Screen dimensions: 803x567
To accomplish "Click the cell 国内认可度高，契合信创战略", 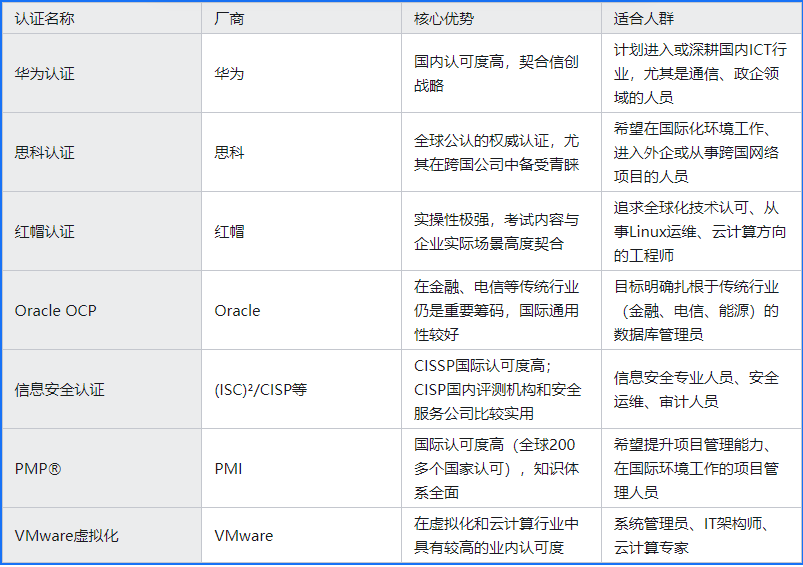I will coord(501,73).
